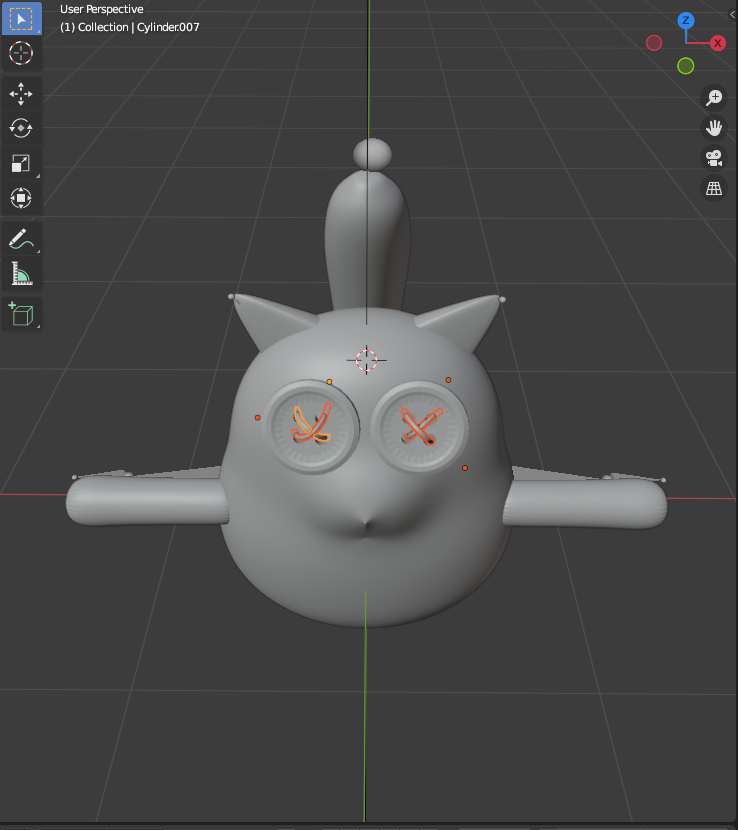Select the left button eye object

(312, 426)
